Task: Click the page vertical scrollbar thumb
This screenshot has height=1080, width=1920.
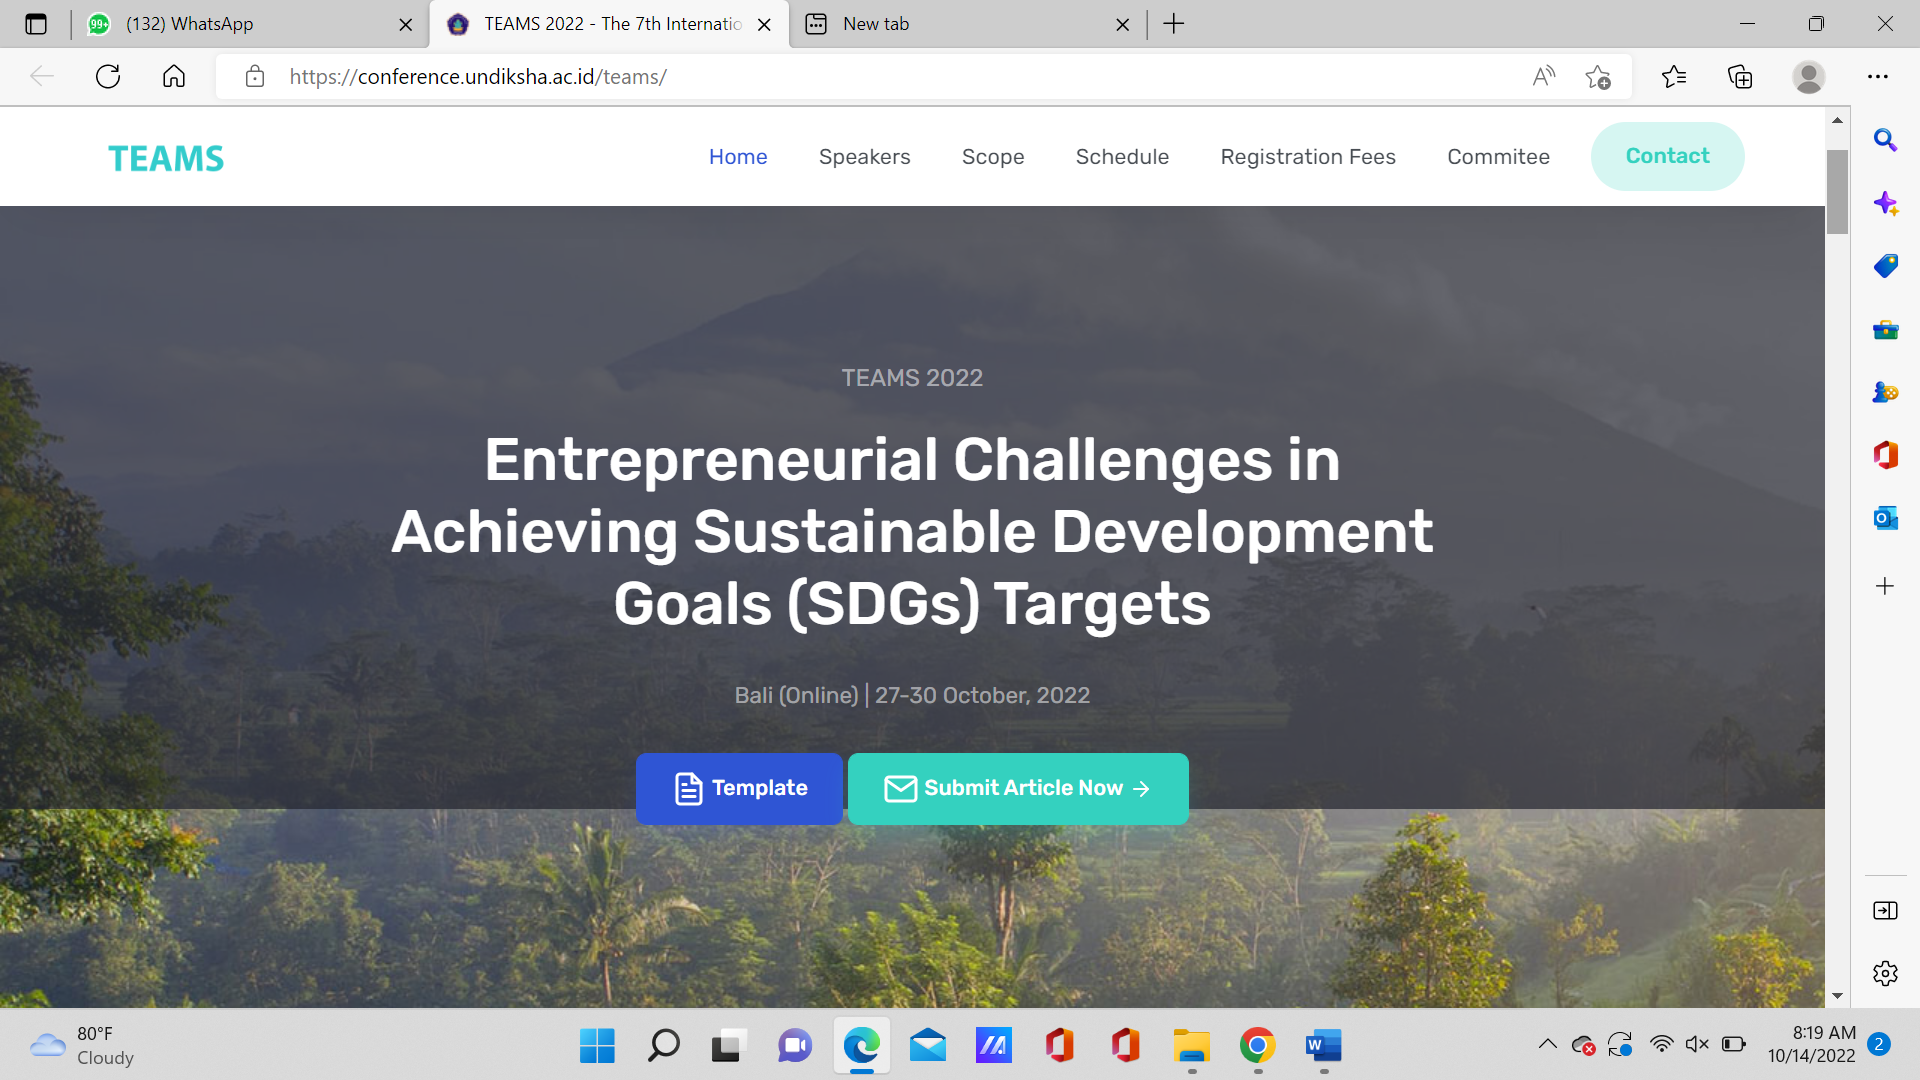Action: coord(1837,190)
